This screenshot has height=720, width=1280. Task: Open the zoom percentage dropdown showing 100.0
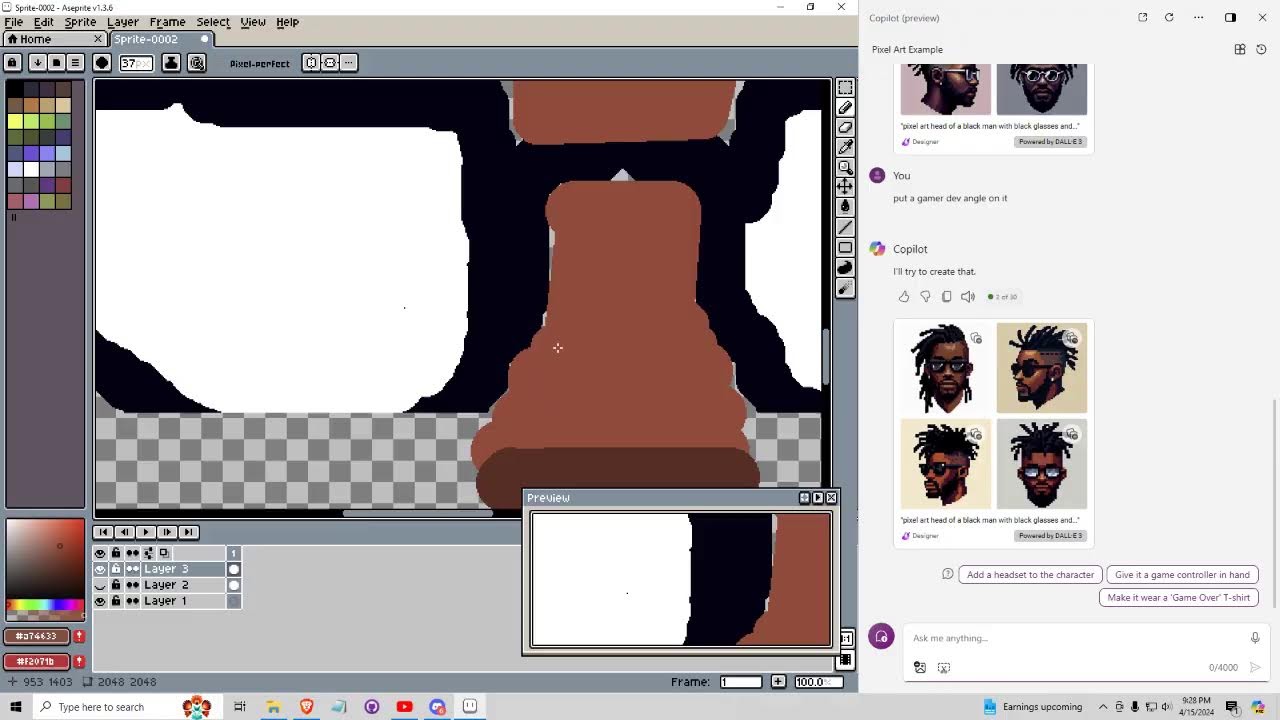pos(818,682)
